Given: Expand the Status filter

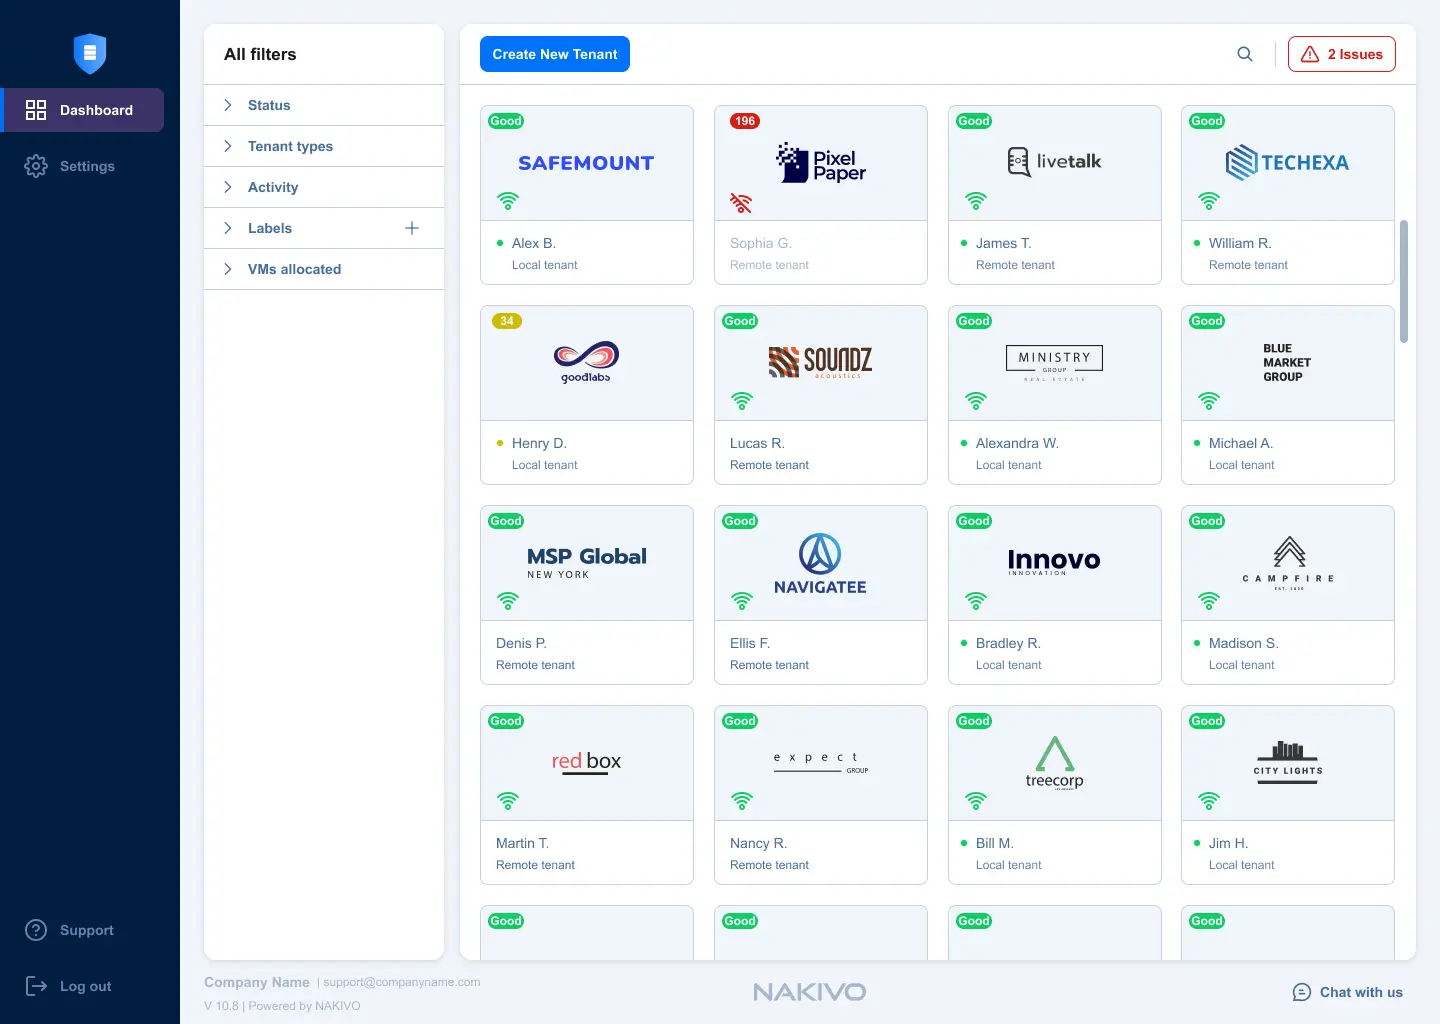Looking at the screenshot, I should coord(269,105).
